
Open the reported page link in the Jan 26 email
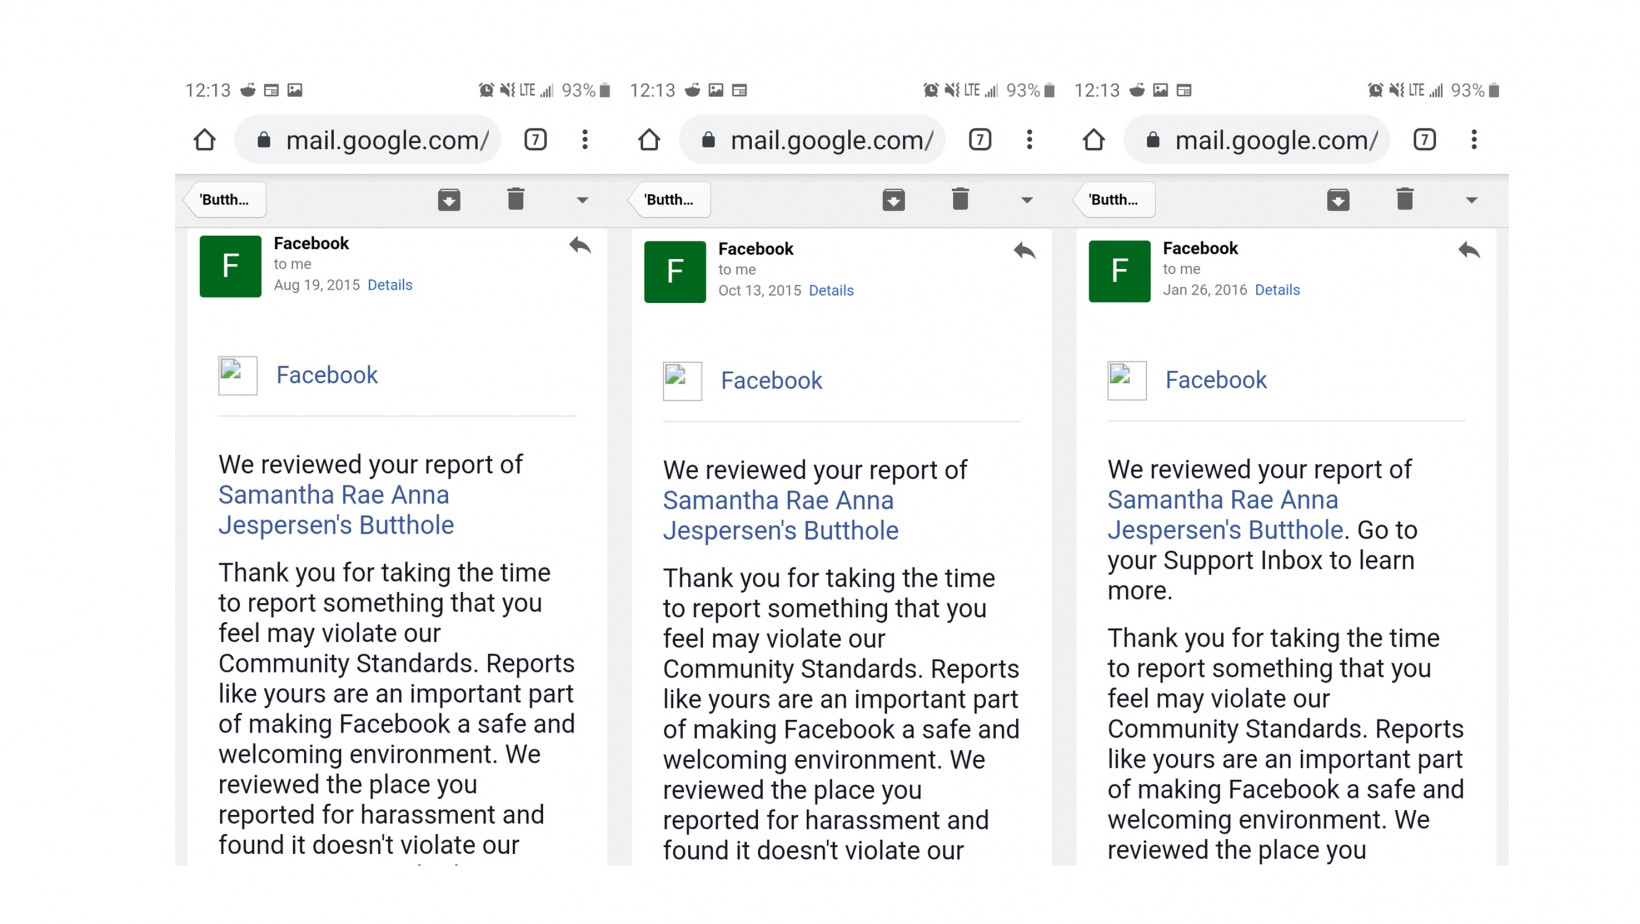click(1225, 515)
